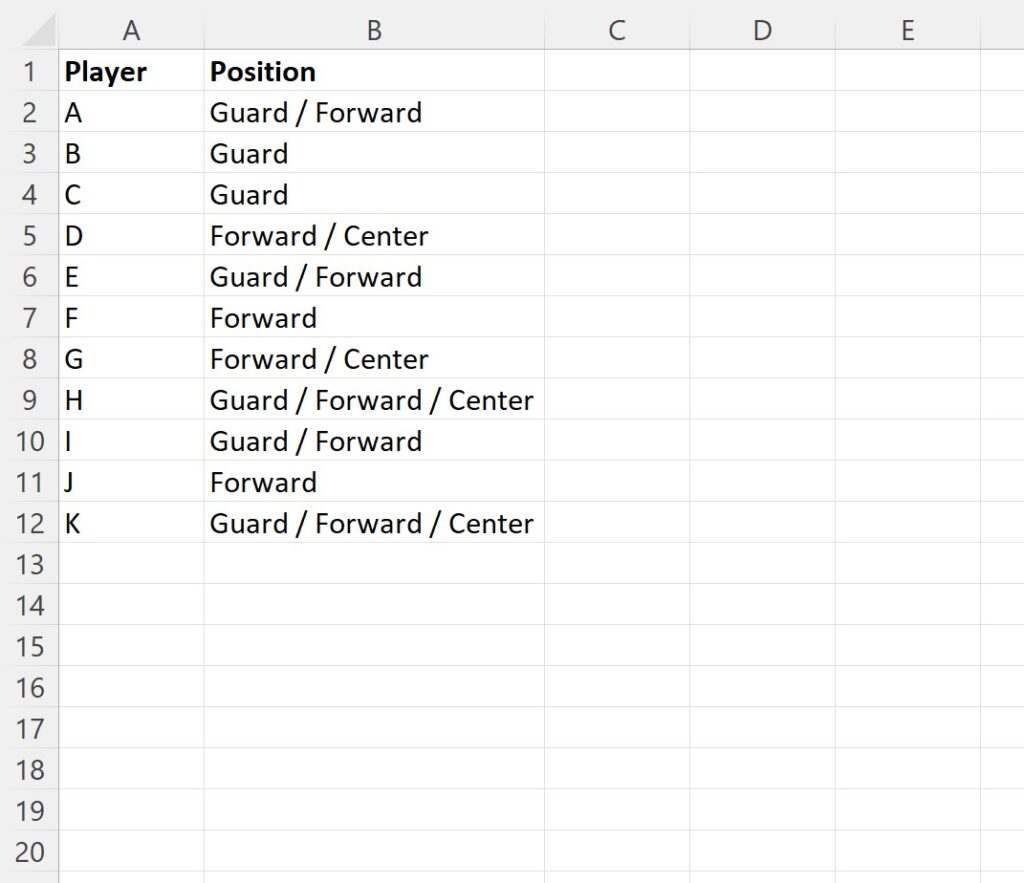Select column B header
This screenshot has height=883, width=1024.
click(x=374, y=31)
